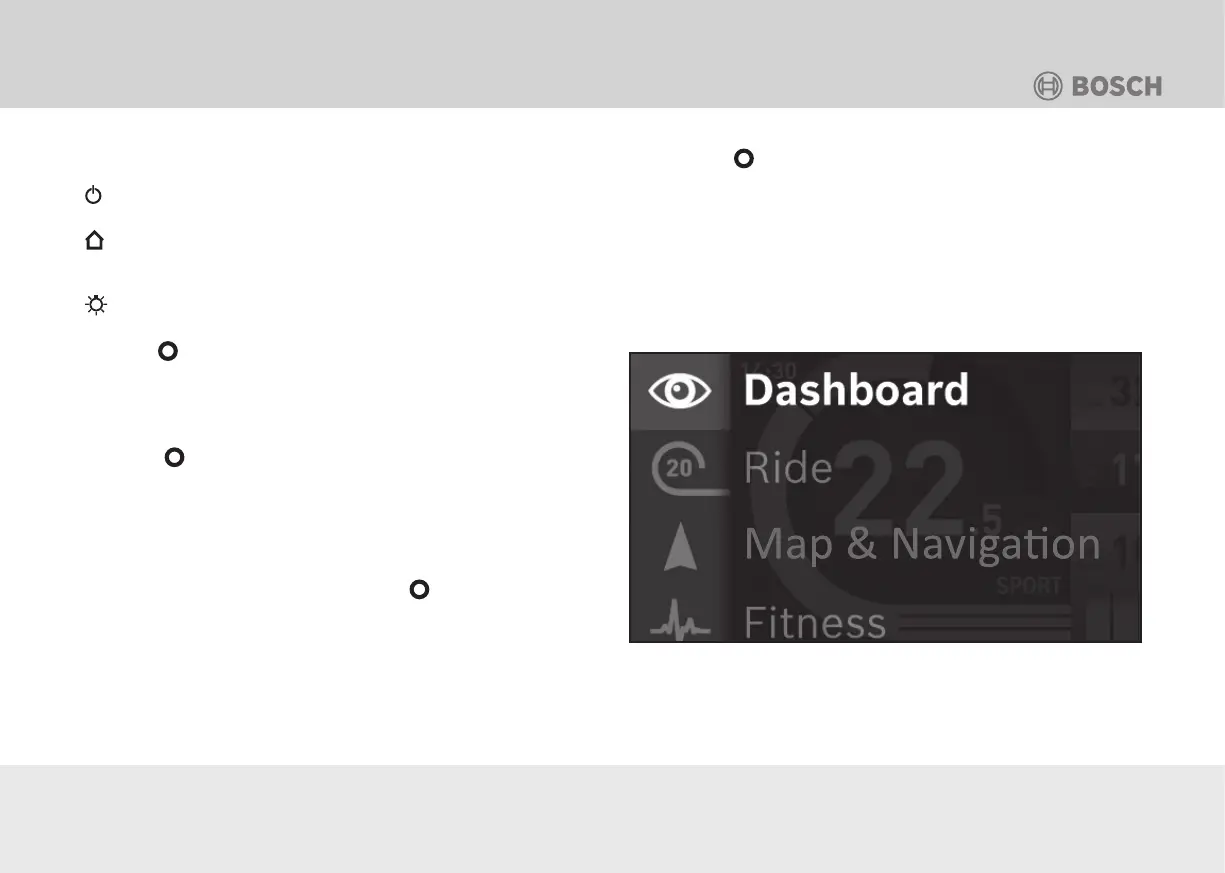Click the speedometer 20 icon beside Ride
1225x873 pixels.
[x=678, y=469]
